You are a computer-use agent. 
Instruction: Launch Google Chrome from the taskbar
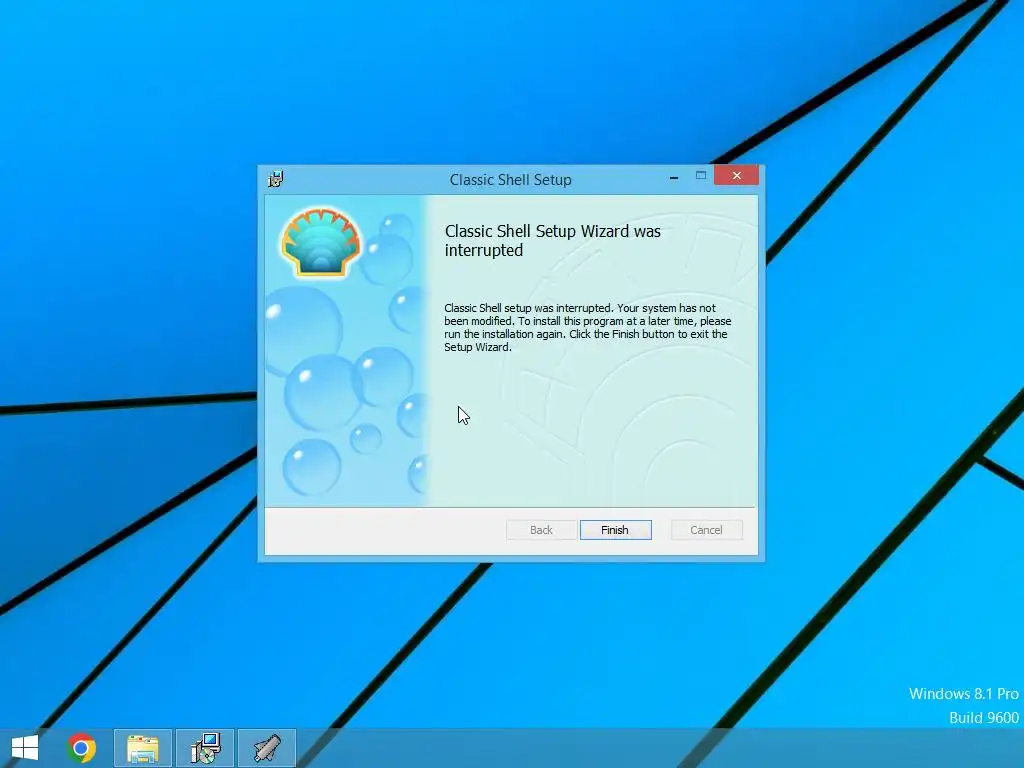(81, 748)
